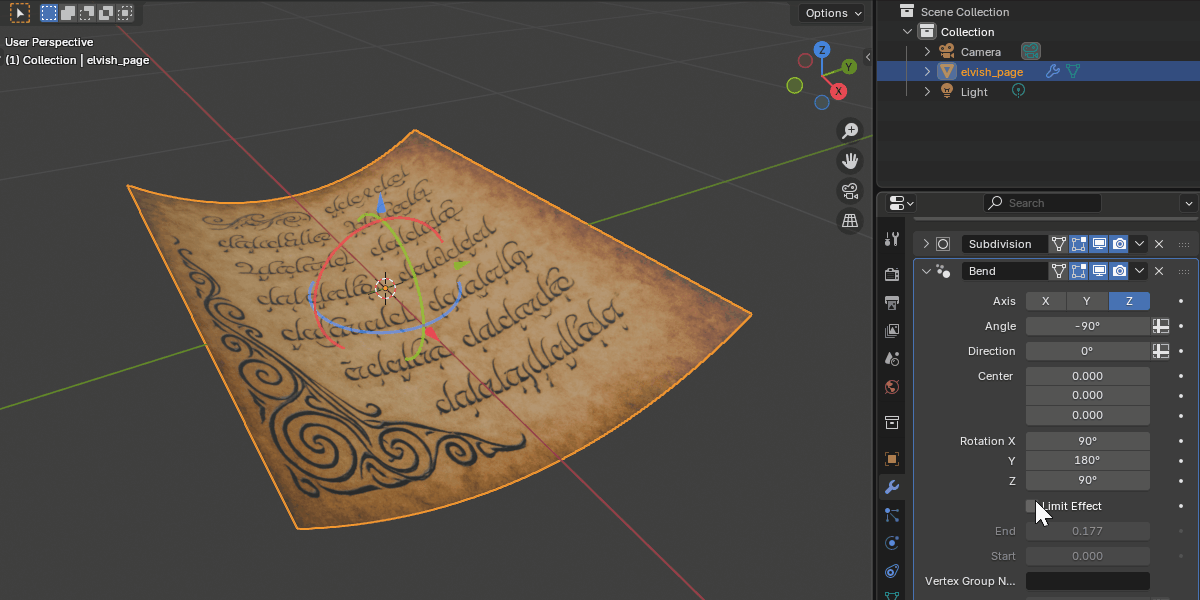Click the Vertex Group Name field

1087,581
